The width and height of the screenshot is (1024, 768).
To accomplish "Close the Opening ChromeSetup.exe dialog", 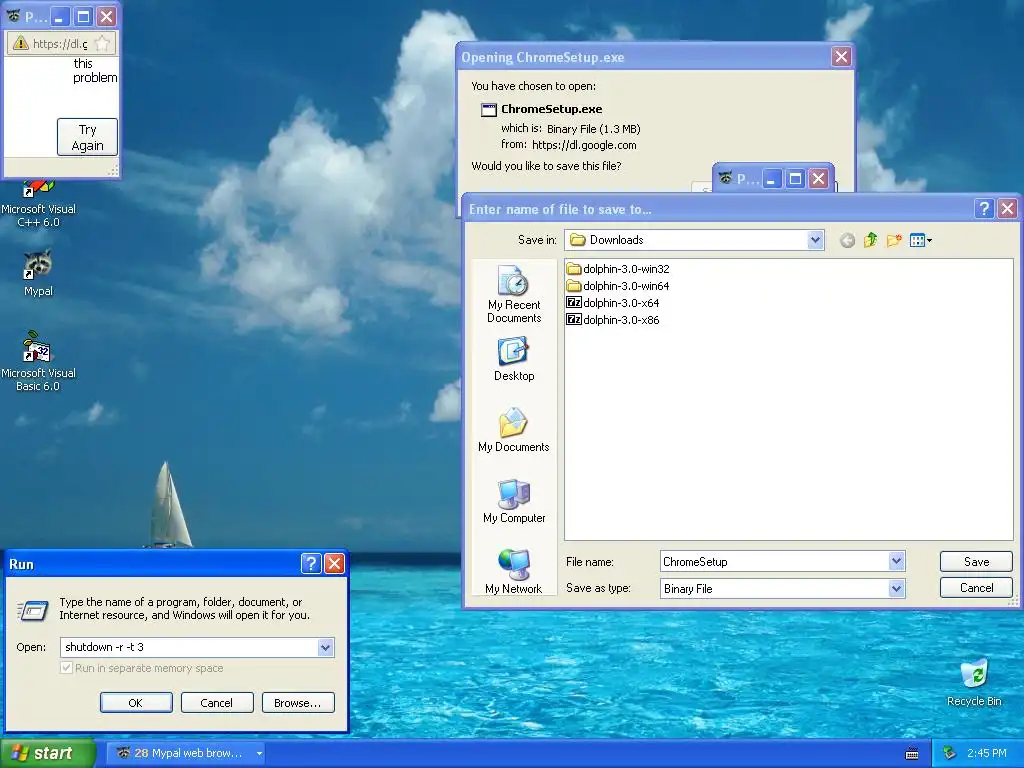I will [841, 57].
